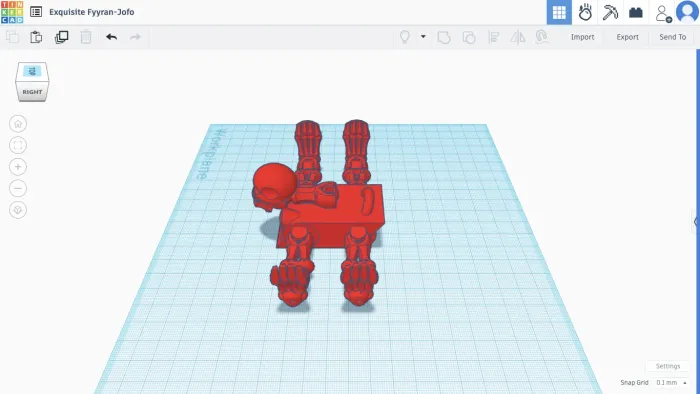
Task: Open the Send To menu
Action: pyautogui.click(x=672, y=37)
